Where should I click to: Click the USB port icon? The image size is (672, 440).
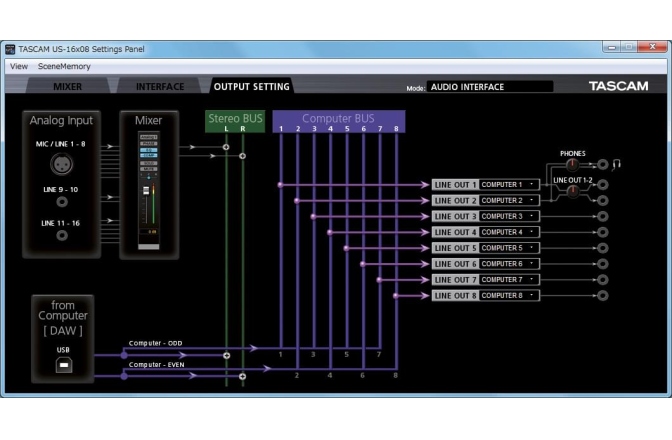[64, 365]
